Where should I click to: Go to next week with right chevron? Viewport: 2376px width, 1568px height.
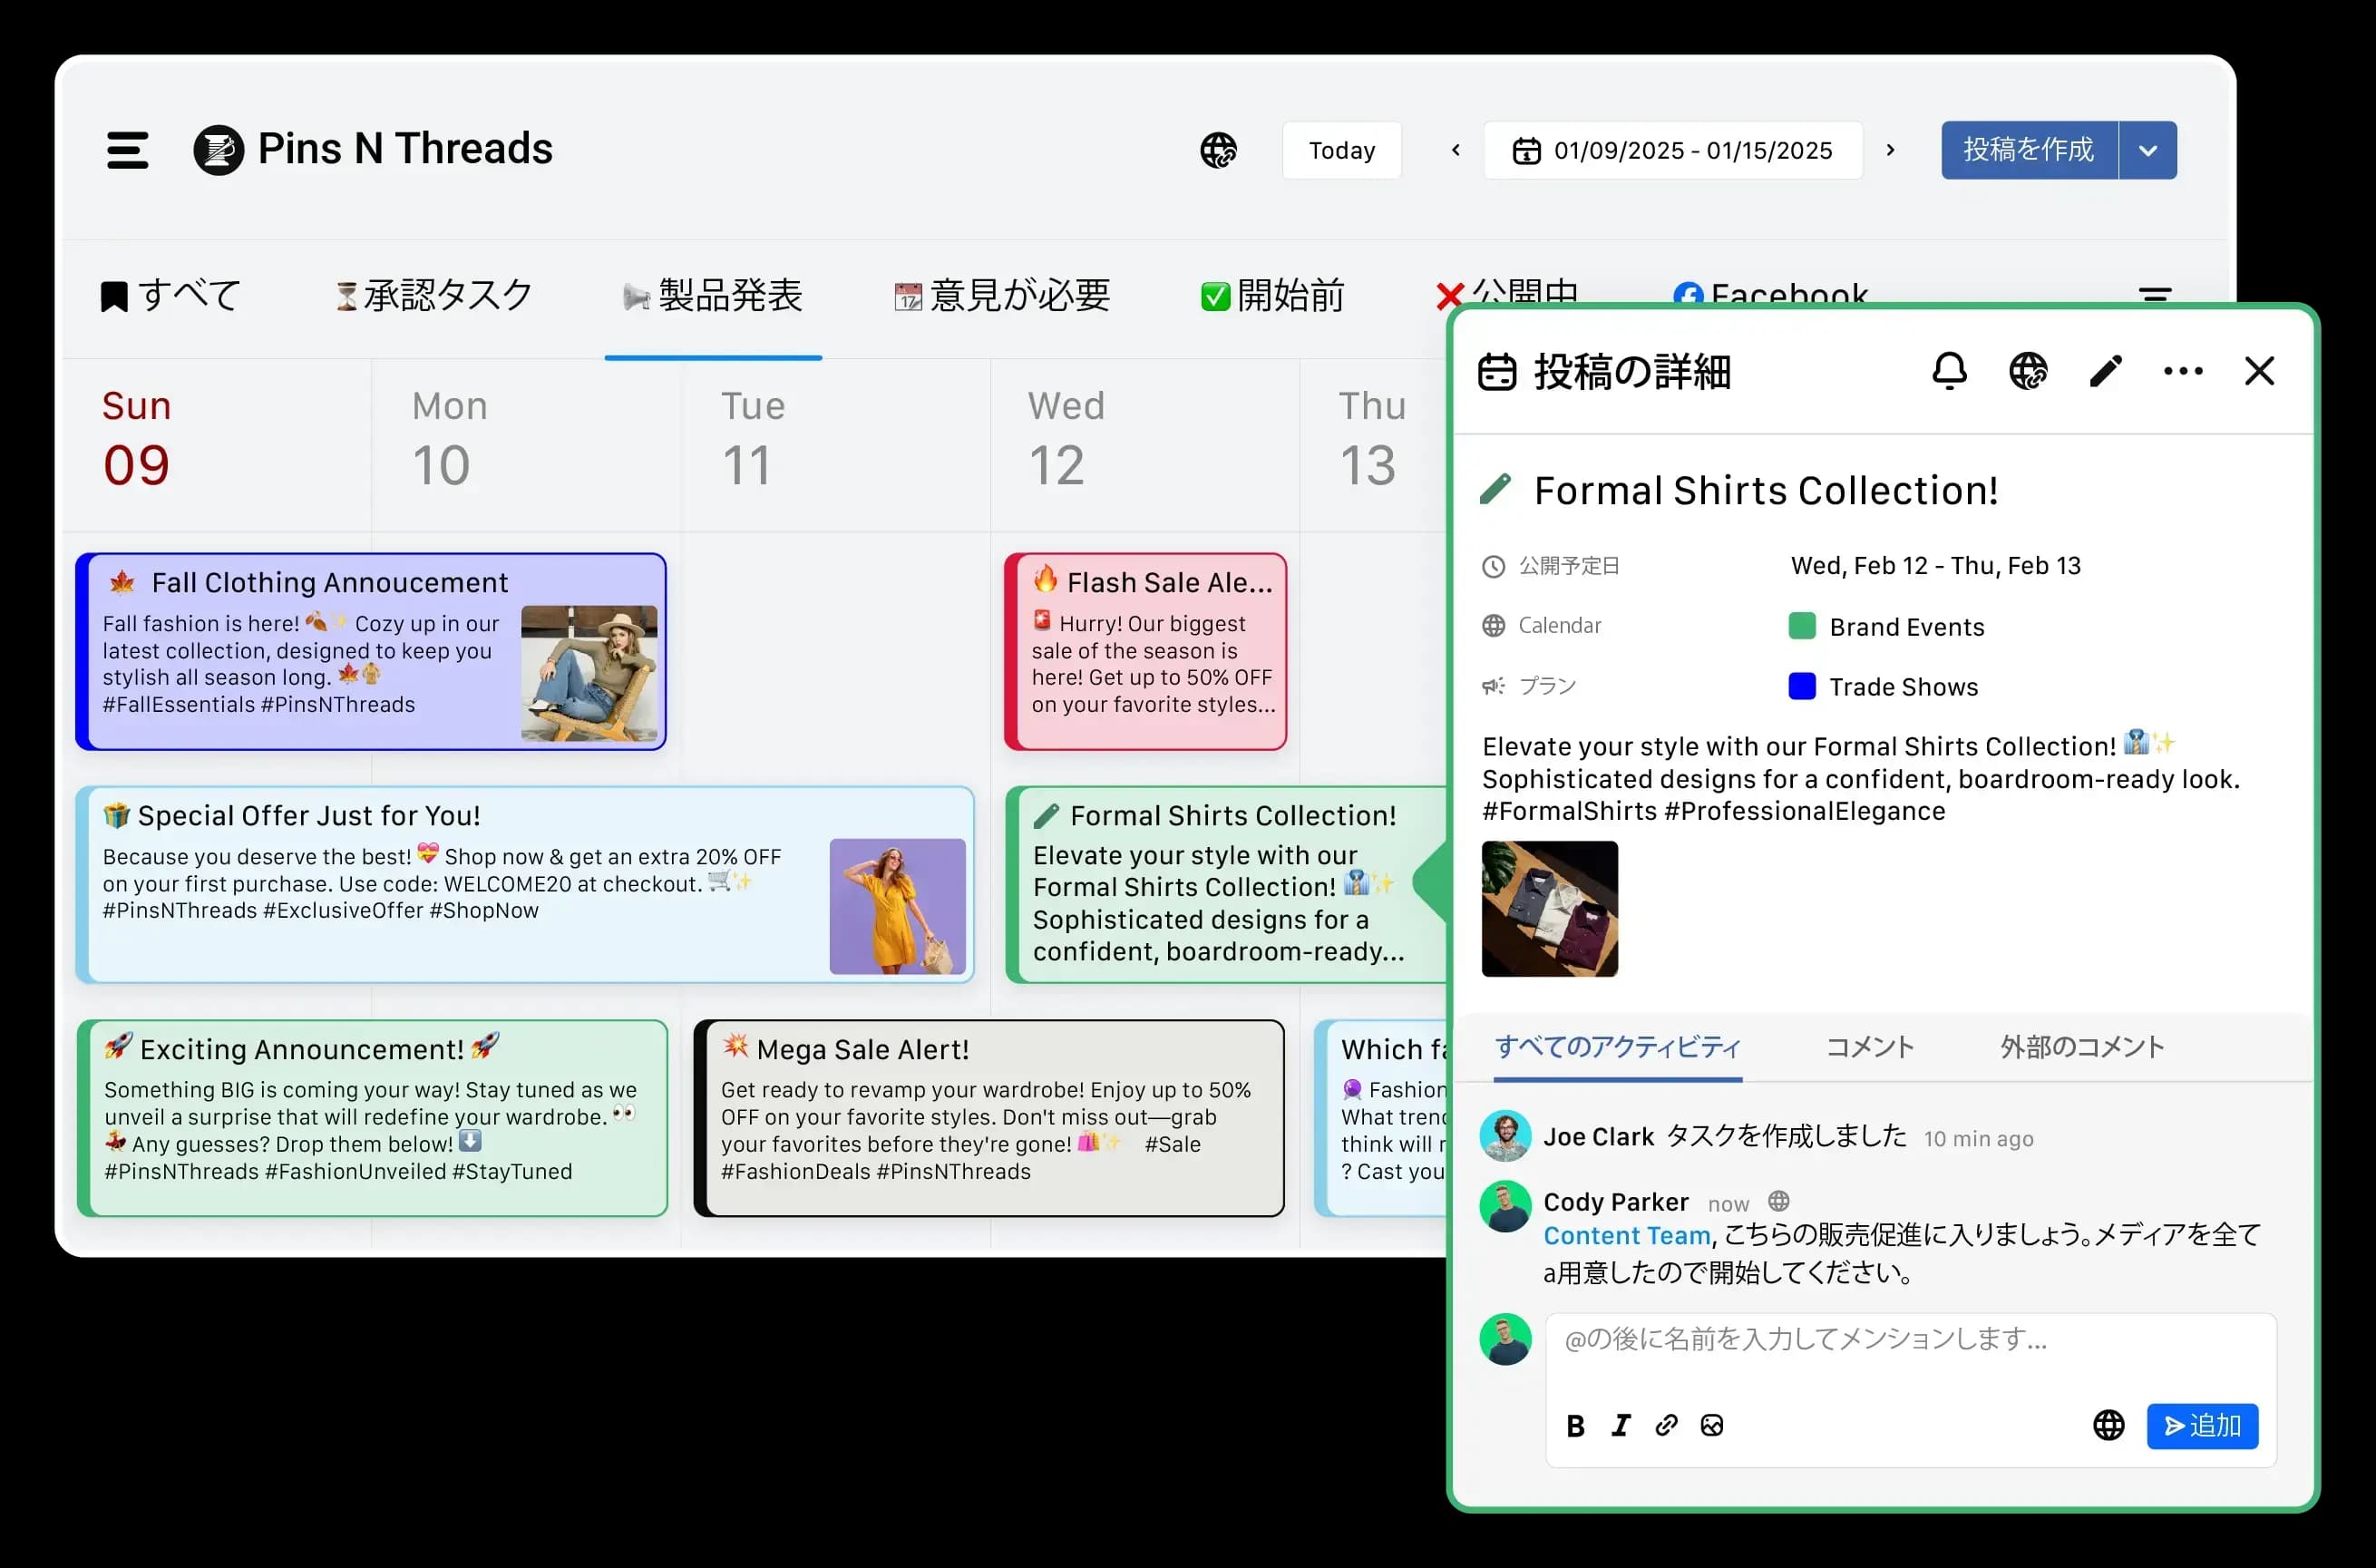pyautogui.click(x=1890, y=150)
